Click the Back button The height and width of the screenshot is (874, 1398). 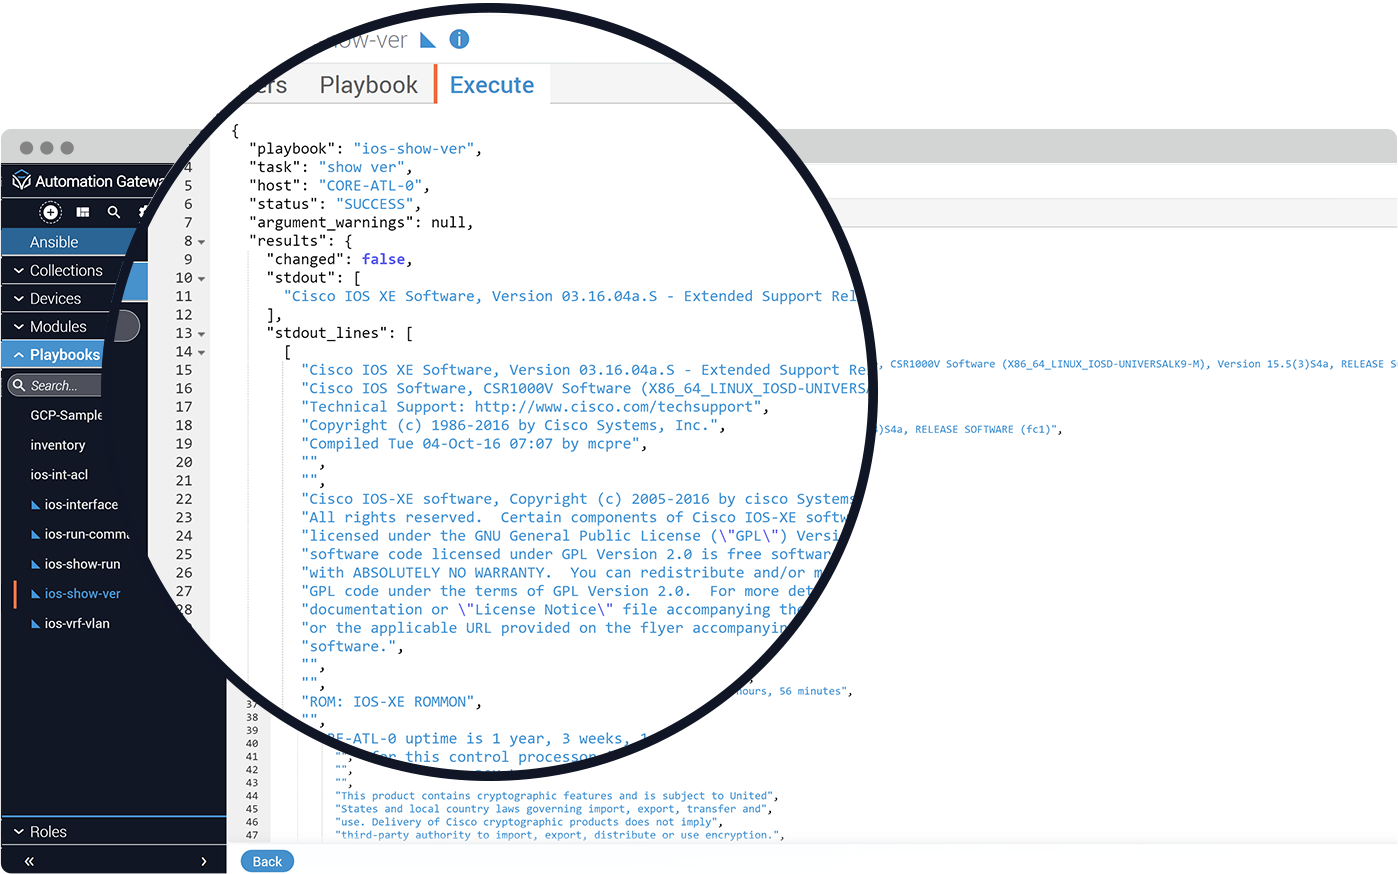coord(266,860)
